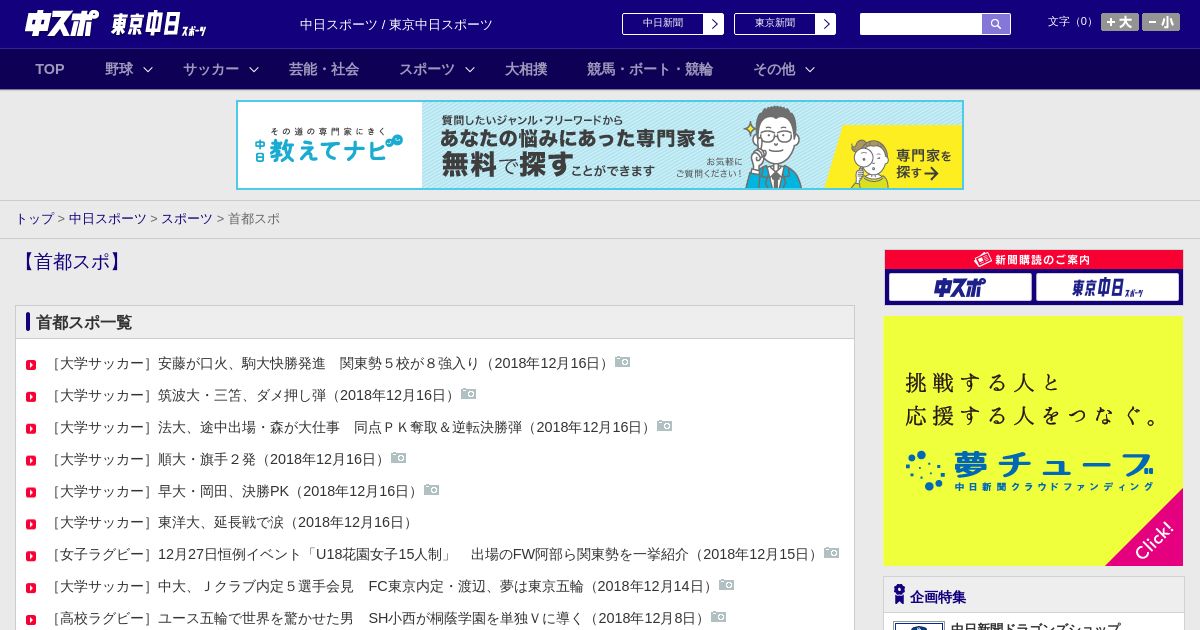This screenshot has height=630, width=1200.
Task: Click red bullet icon of 東洋大 row
Action: pos(31,524)
